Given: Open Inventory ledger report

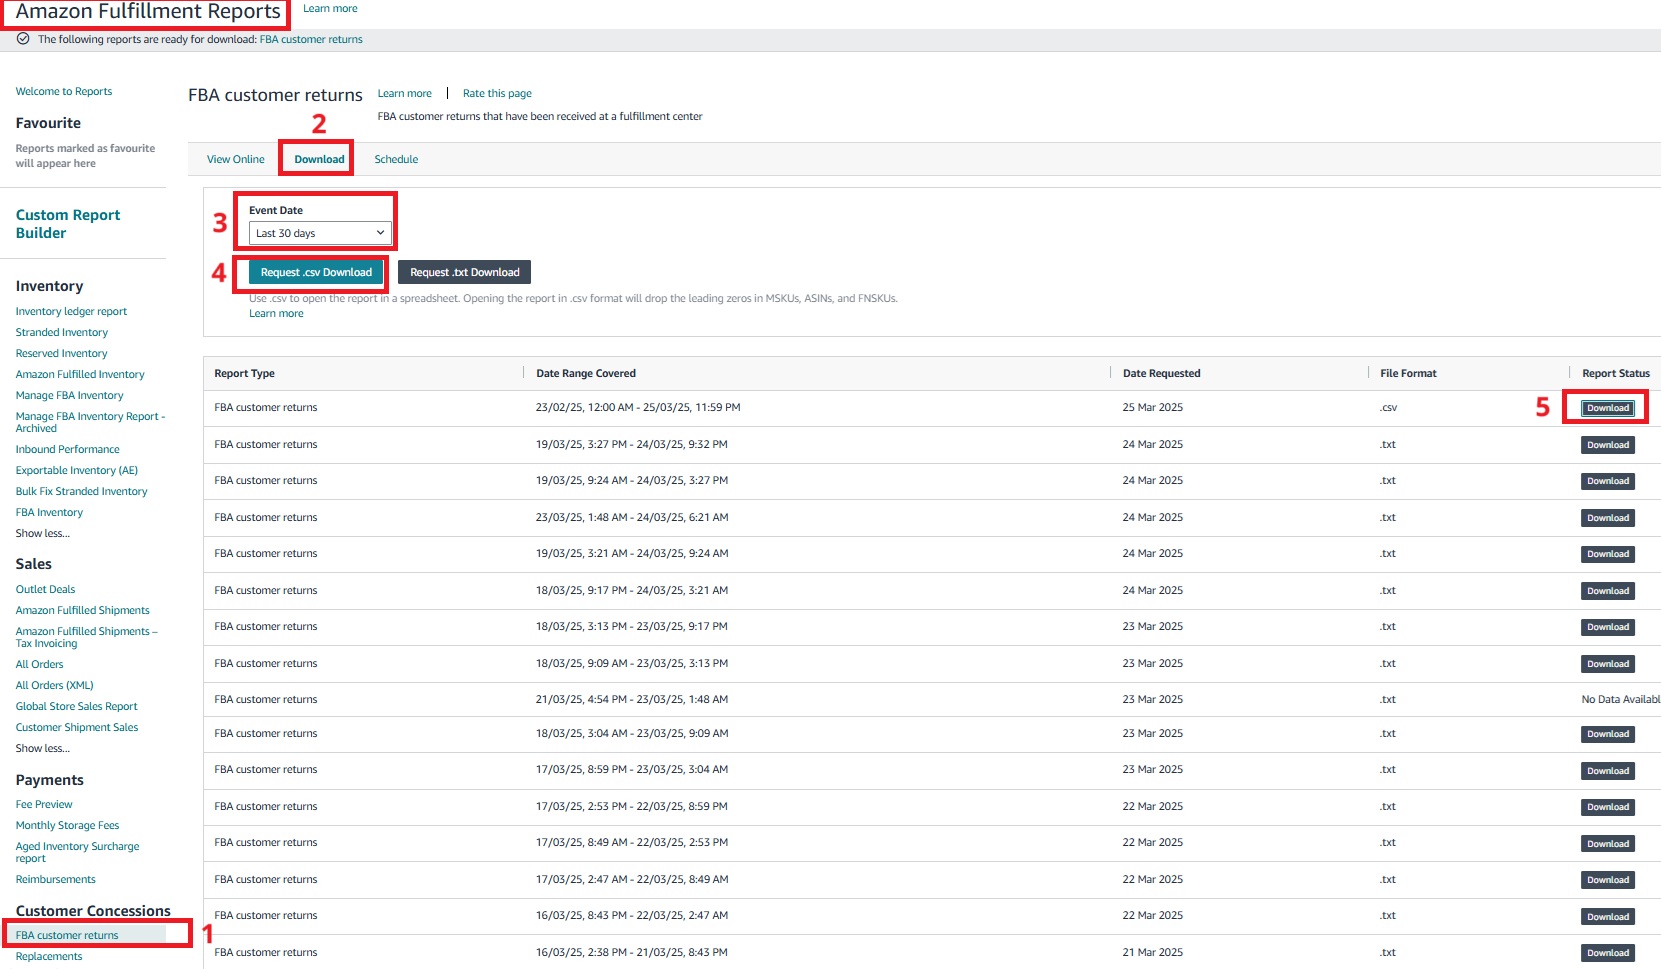Looking at the screenshot, I should tap(71, 311).
